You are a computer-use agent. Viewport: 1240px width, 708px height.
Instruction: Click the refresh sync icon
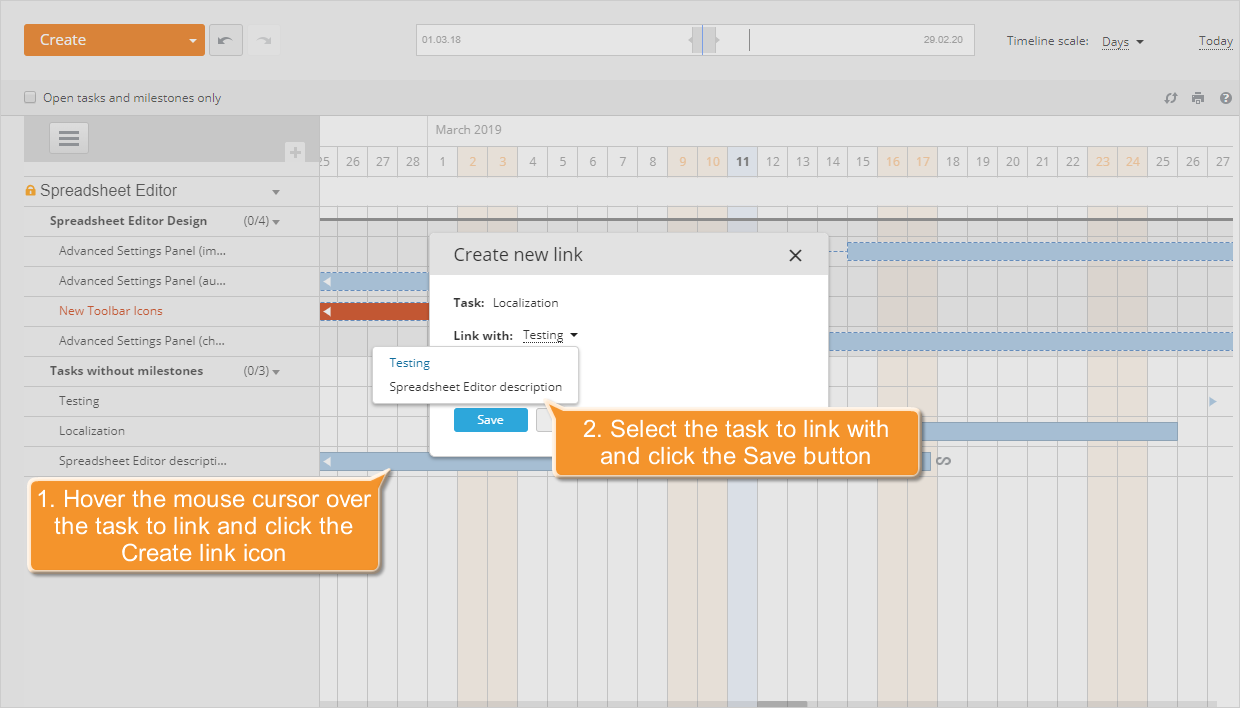[x=1170, y=98]
